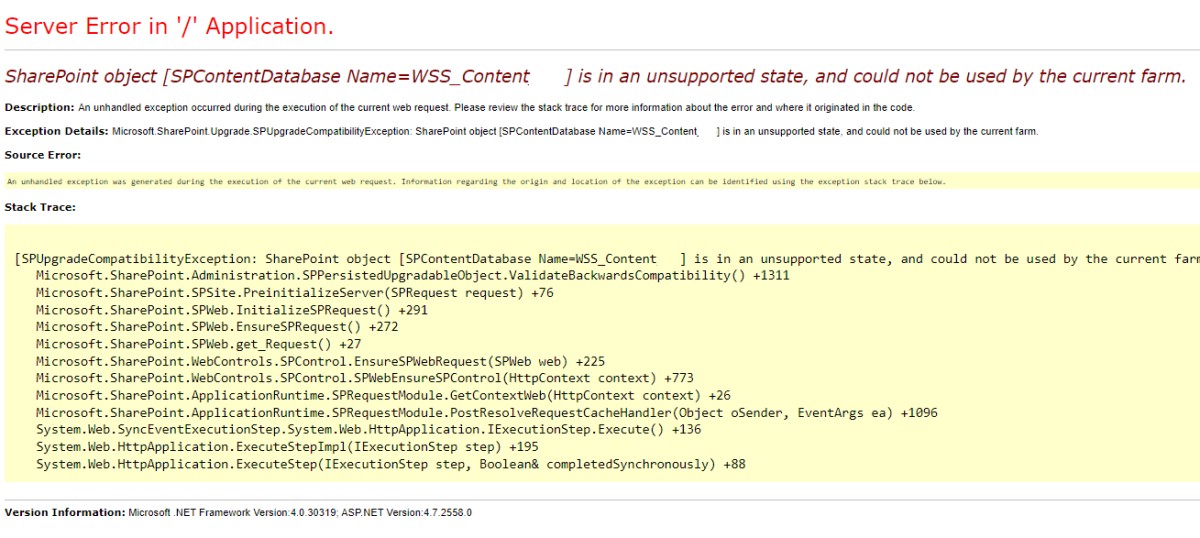Click the "Exception Details:" line

point(522,131)
